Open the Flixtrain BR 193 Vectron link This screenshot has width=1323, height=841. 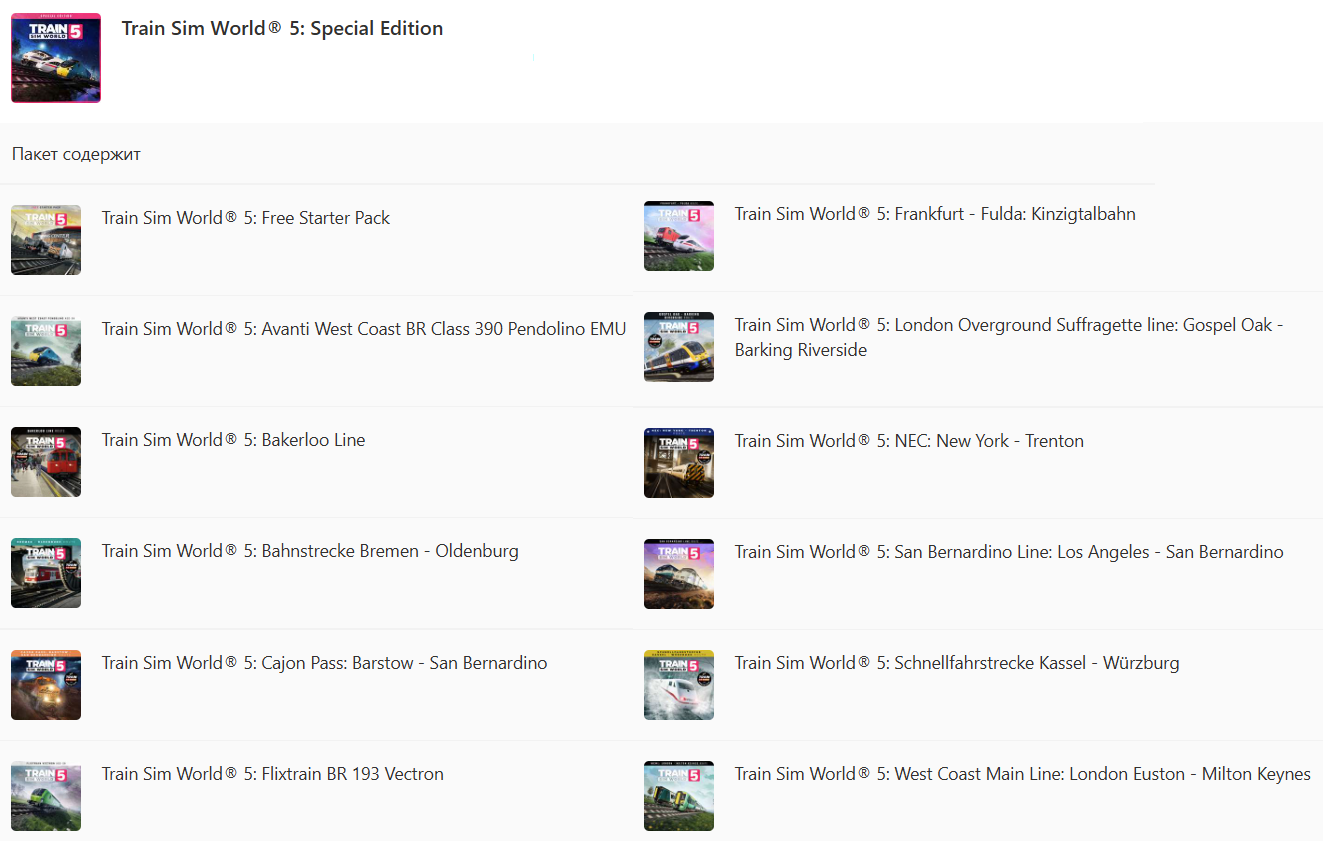pos(272,774)
